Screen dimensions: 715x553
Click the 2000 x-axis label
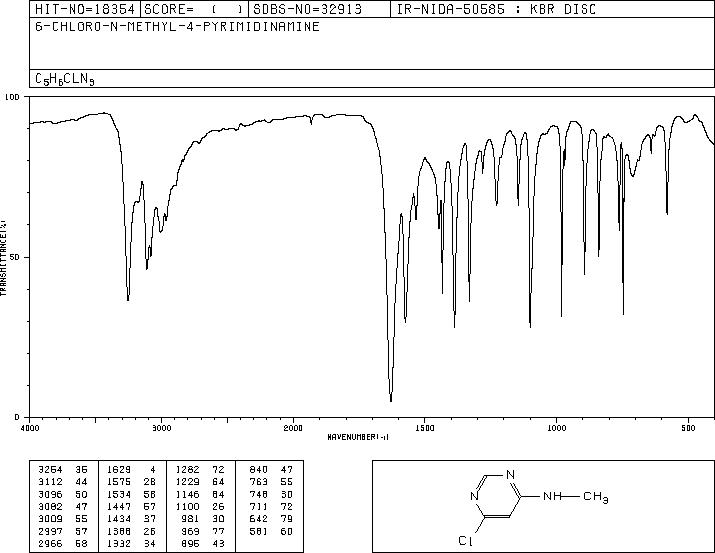coord(293,428)
